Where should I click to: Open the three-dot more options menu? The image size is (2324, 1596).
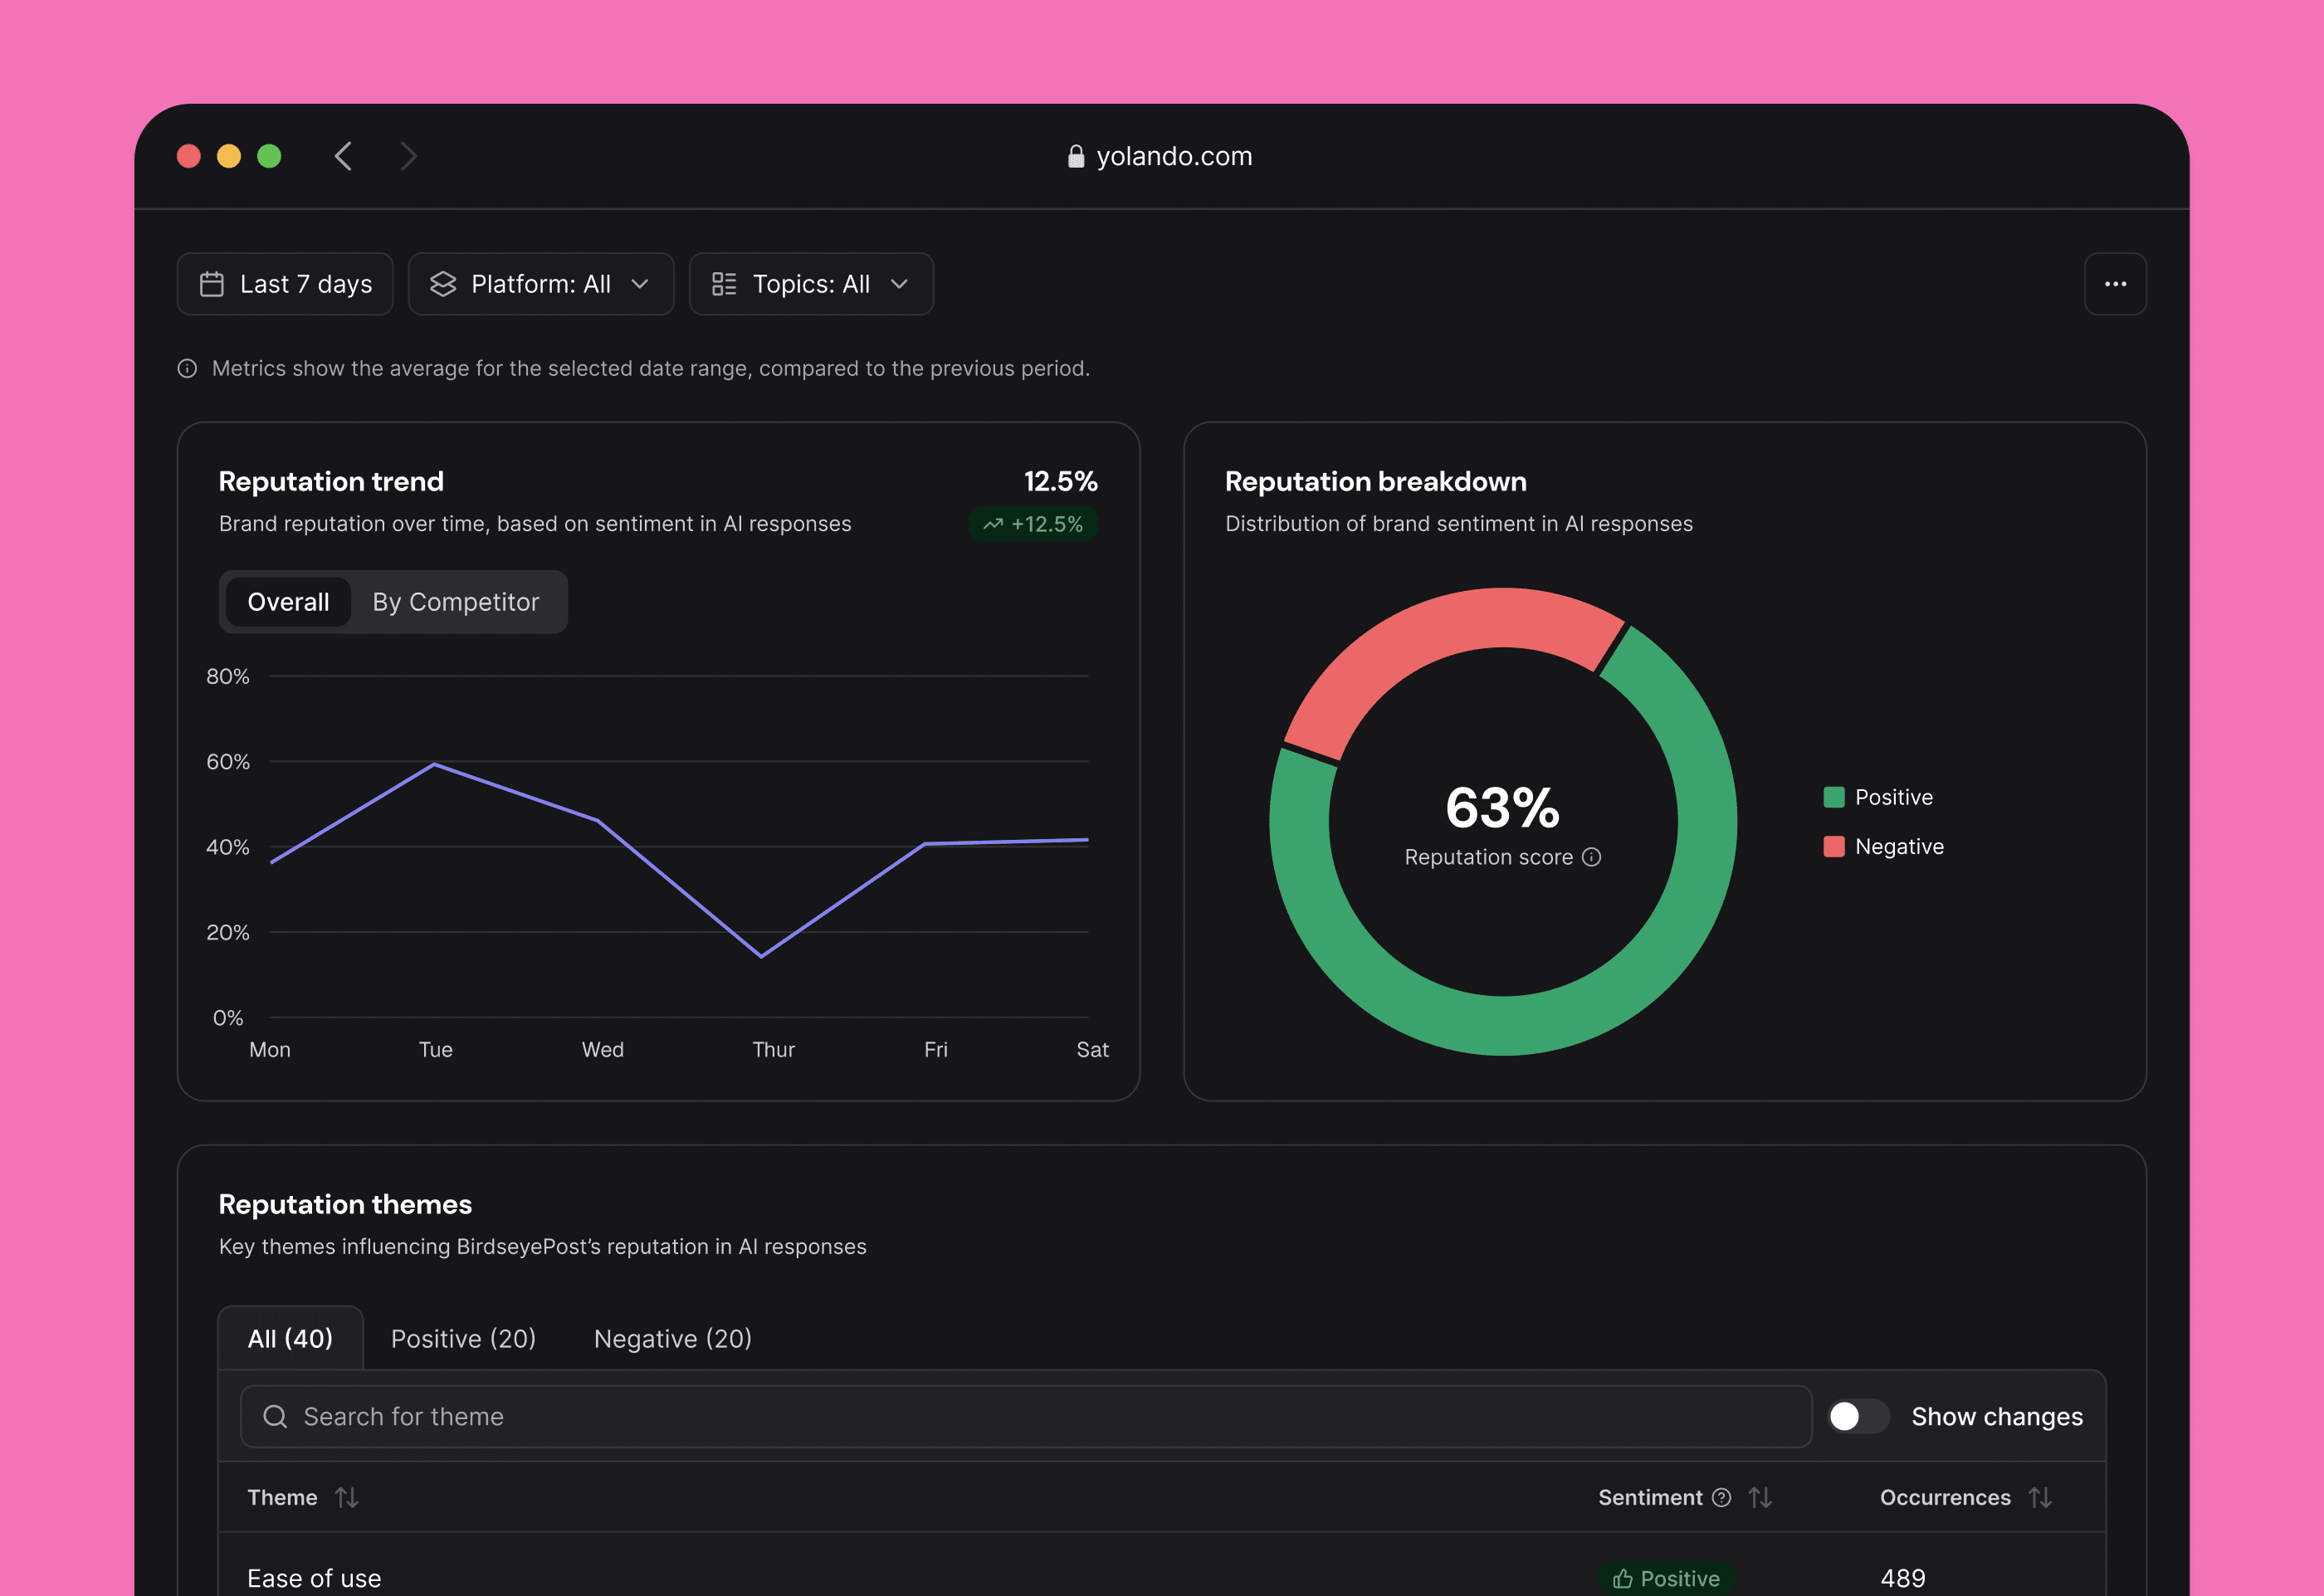[2114, 284]
